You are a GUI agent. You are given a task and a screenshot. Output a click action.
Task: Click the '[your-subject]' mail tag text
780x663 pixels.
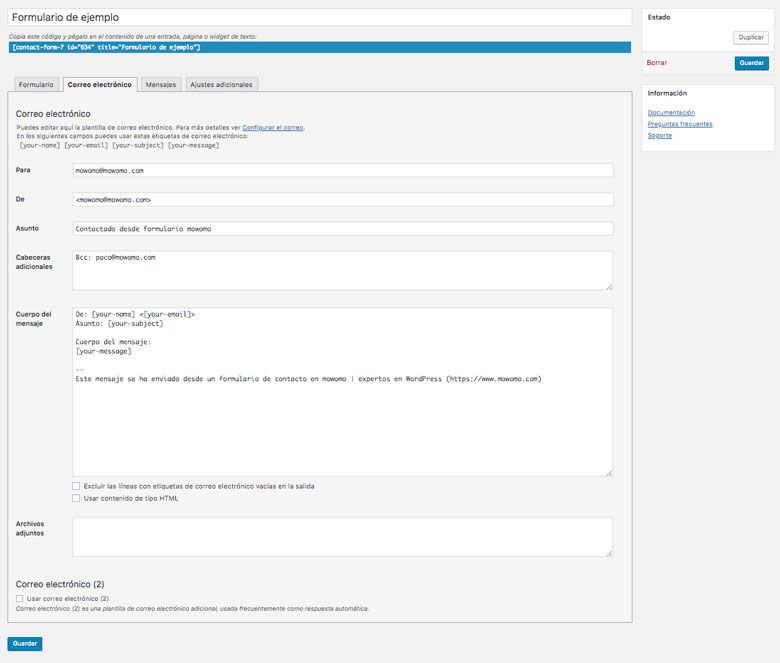coord(138,146)
